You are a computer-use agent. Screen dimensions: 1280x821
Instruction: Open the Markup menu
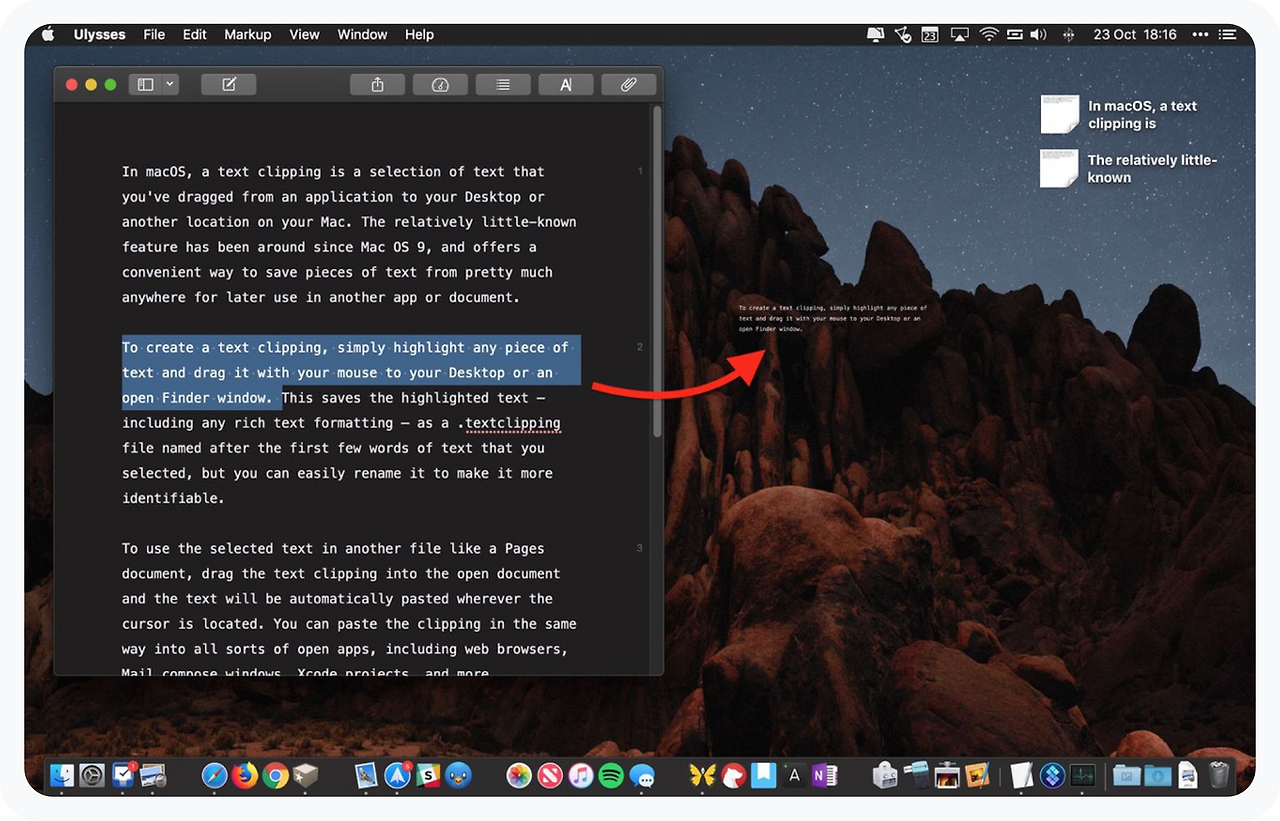[248, 34]
